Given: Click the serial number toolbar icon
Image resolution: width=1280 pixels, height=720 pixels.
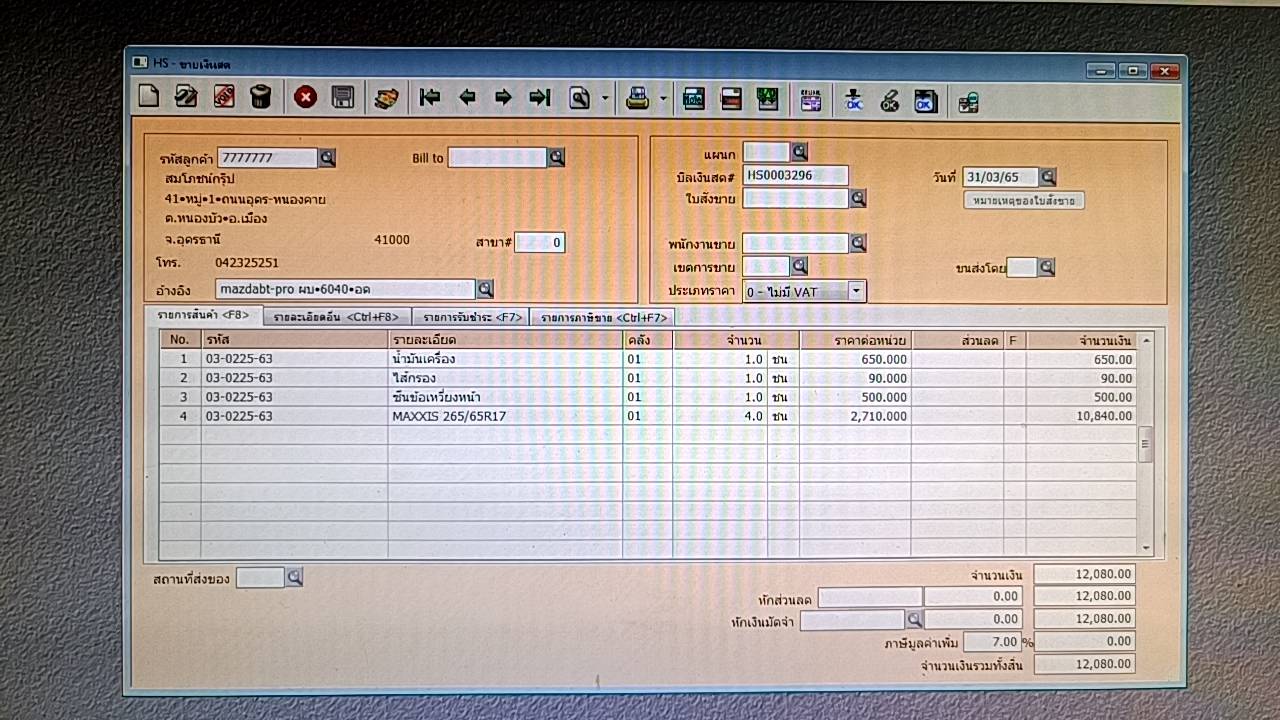Looking at the screenshot, I should 811,99.
